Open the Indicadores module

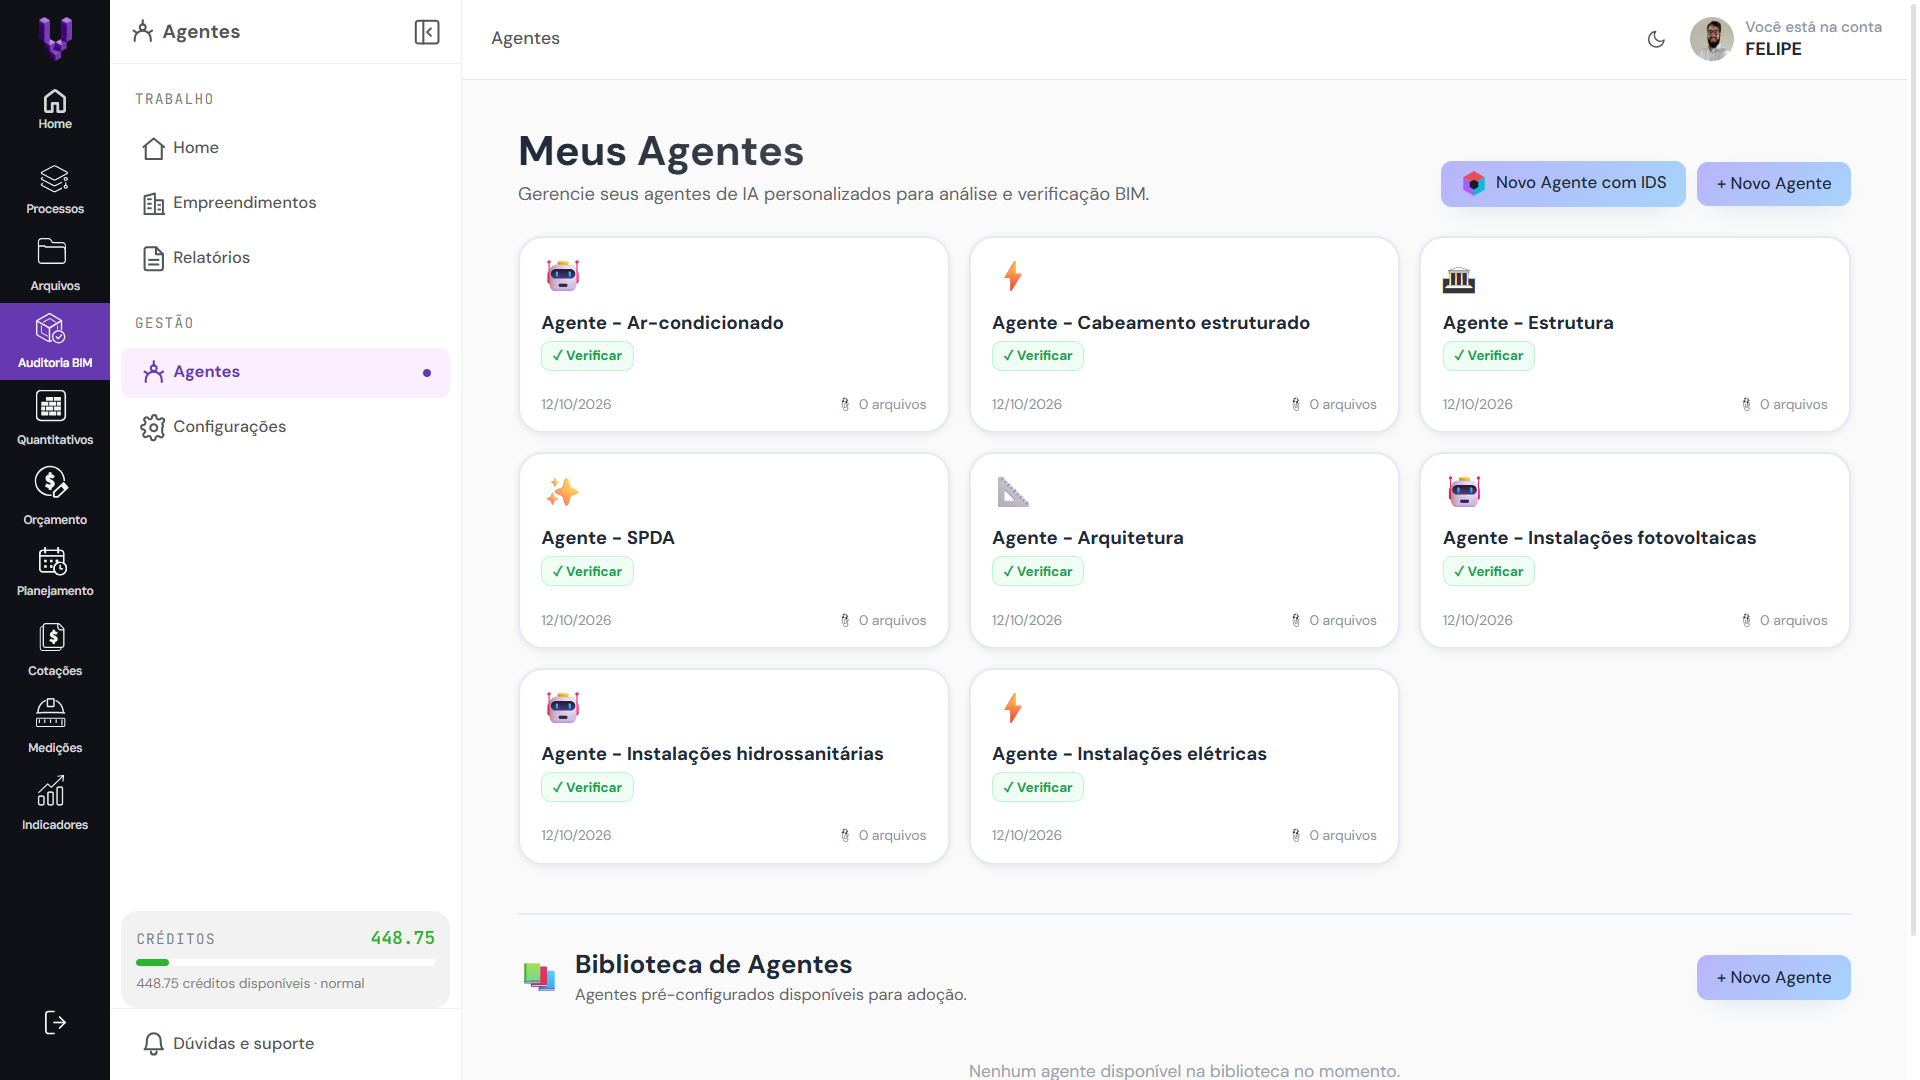(x=55, y=803)
